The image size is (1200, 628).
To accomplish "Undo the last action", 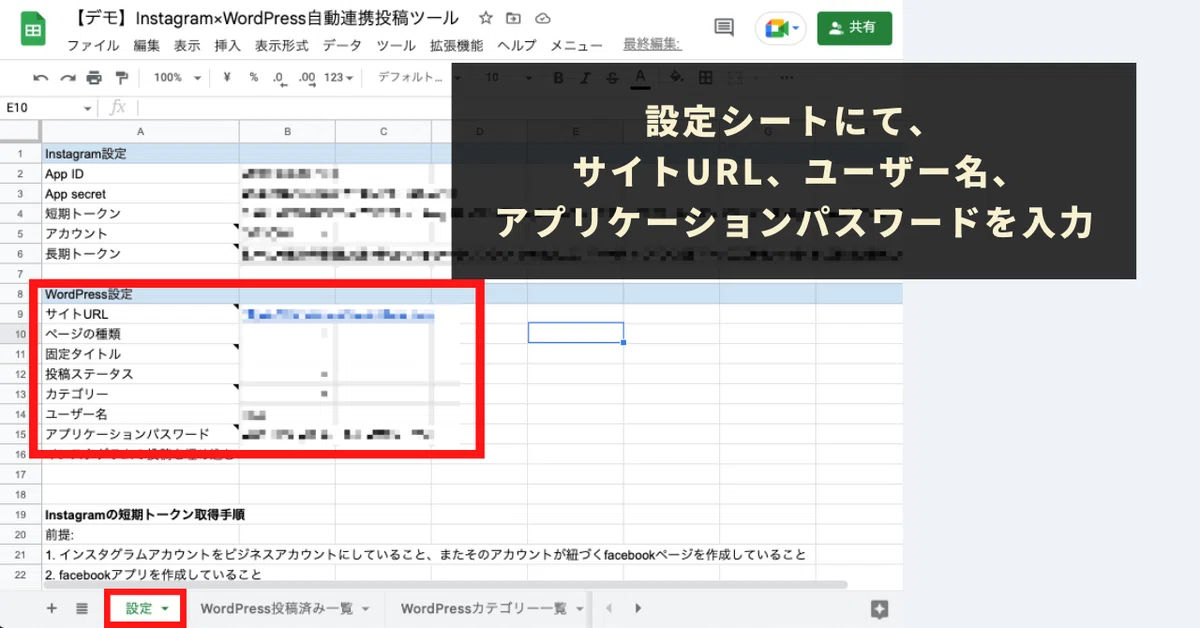I will [41, 77].
